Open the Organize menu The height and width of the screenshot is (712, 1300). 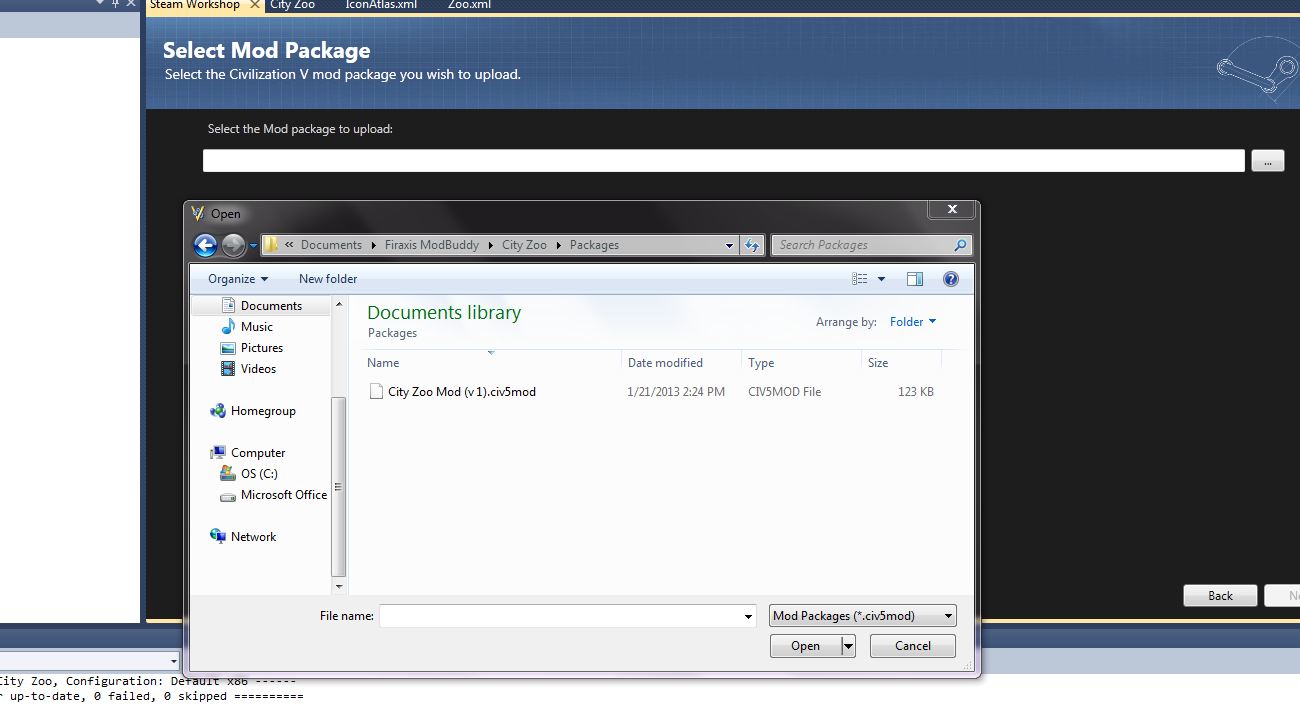point(238,279)
